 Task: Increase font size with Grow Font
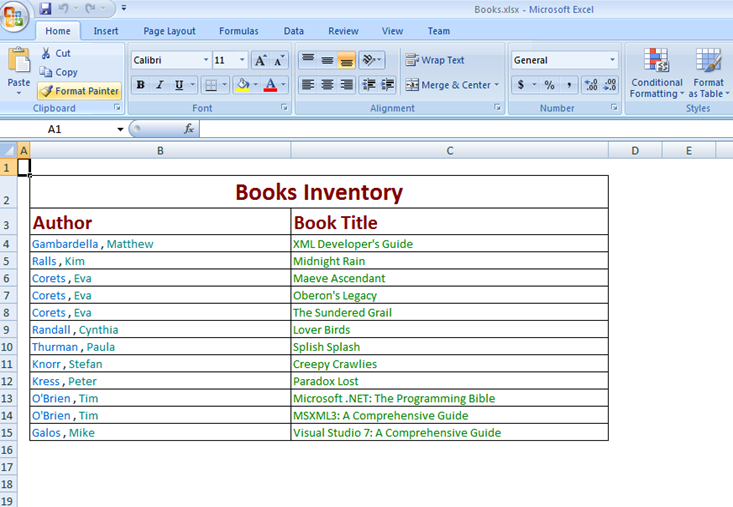pyautogui.click(x=260, y=60)
